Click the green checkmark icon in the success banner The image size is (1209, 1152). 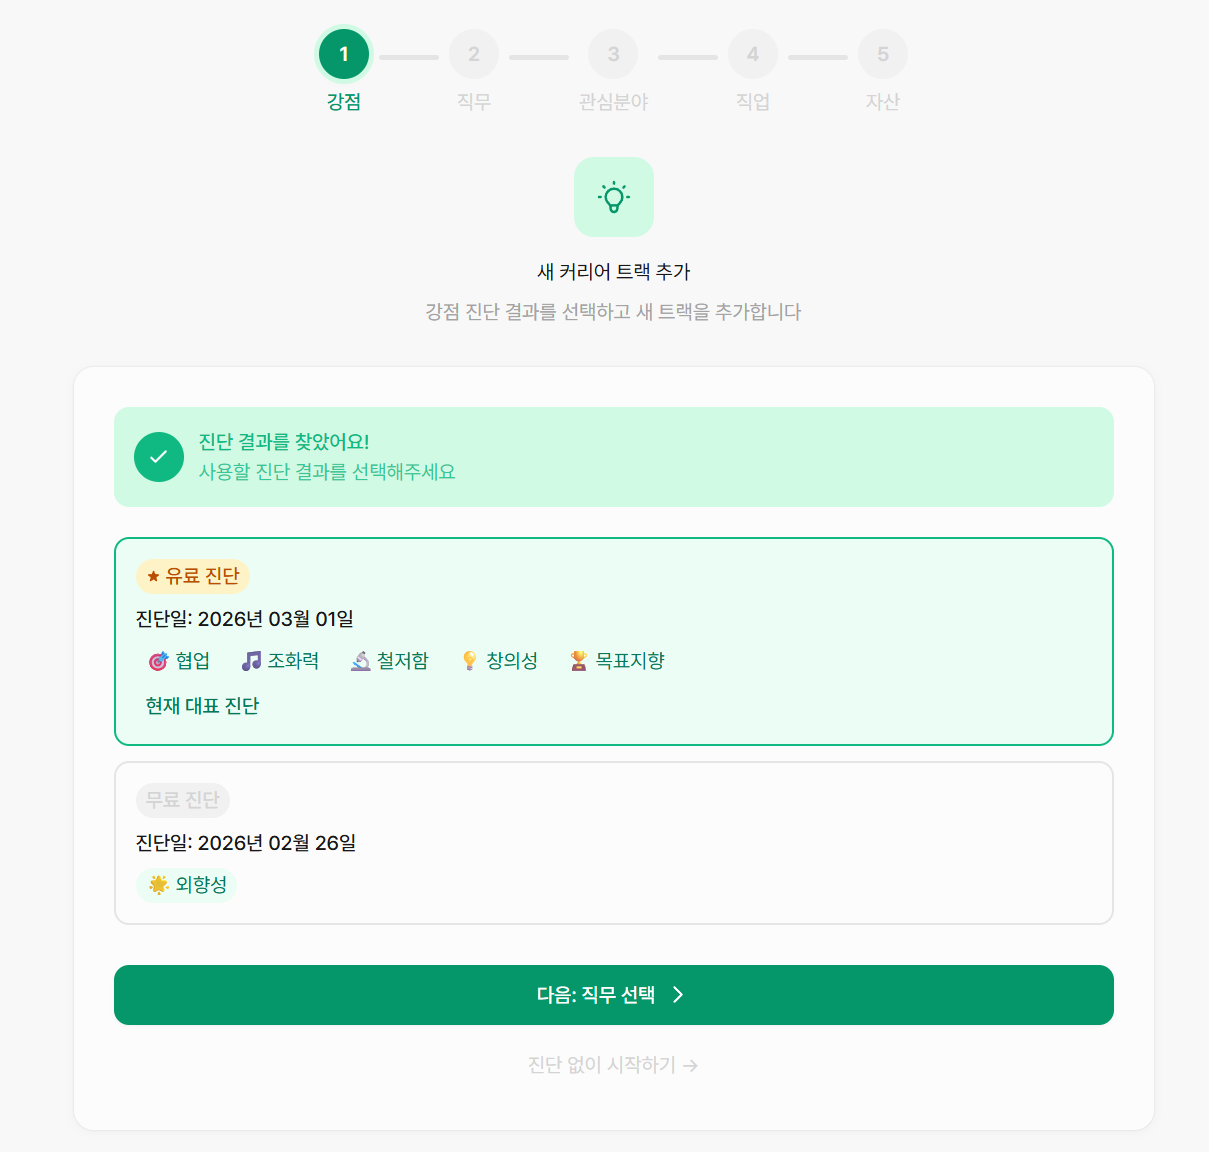158,456
